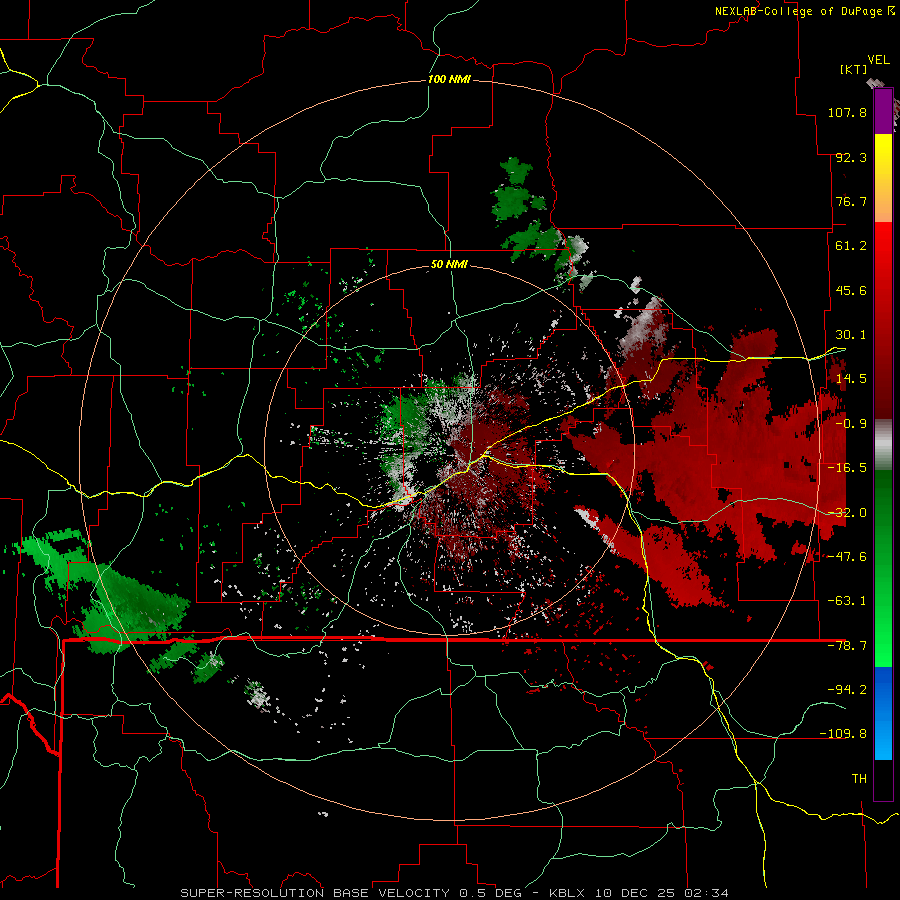Click the 50 NMI range ring label

click(449, 264)
